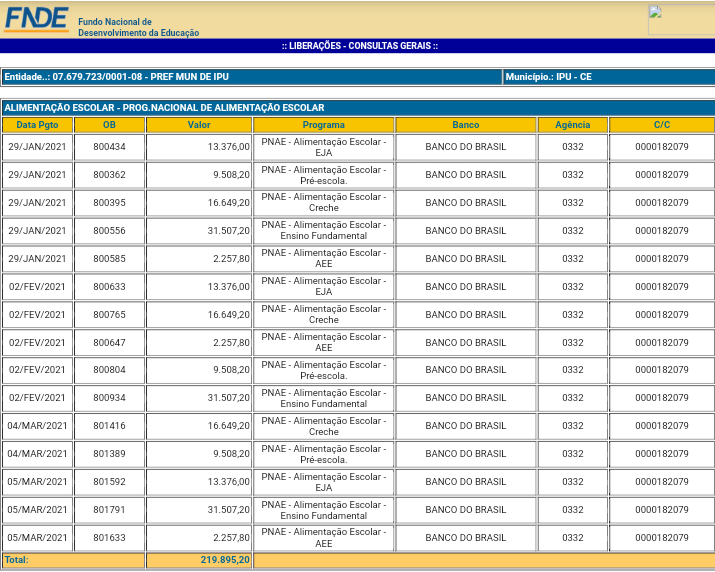Select OB number 800647

[x=109, y=343]
